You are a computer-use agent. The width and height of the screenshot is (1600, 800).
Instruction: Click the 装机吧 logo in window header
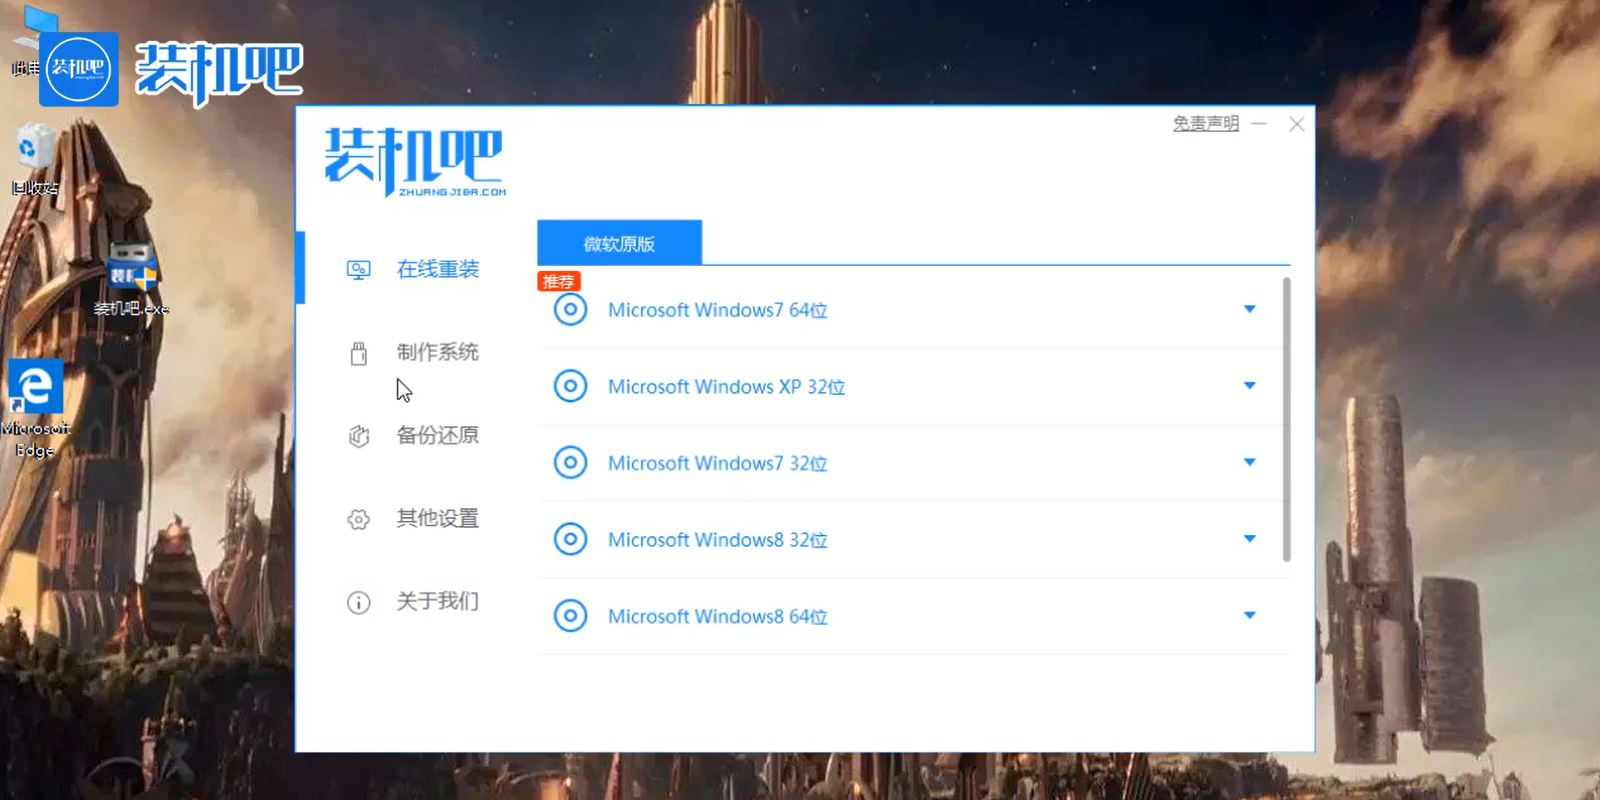[415, 161]
